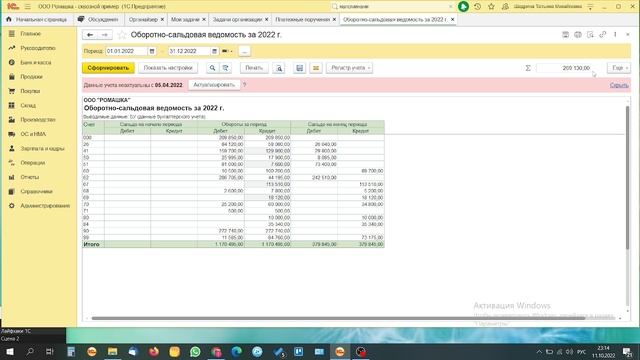Open print preview icon
The image size is (640, 360).
279,68
